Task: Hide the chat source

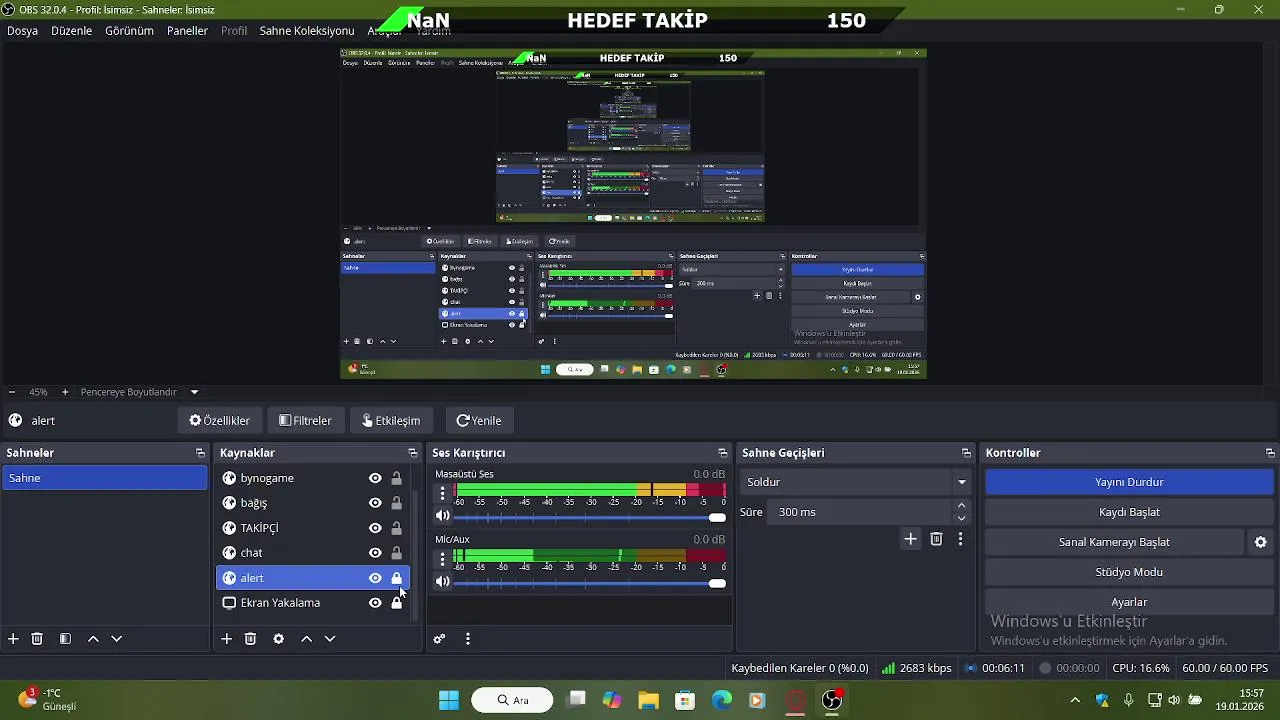Action: (x=375, y=553)
